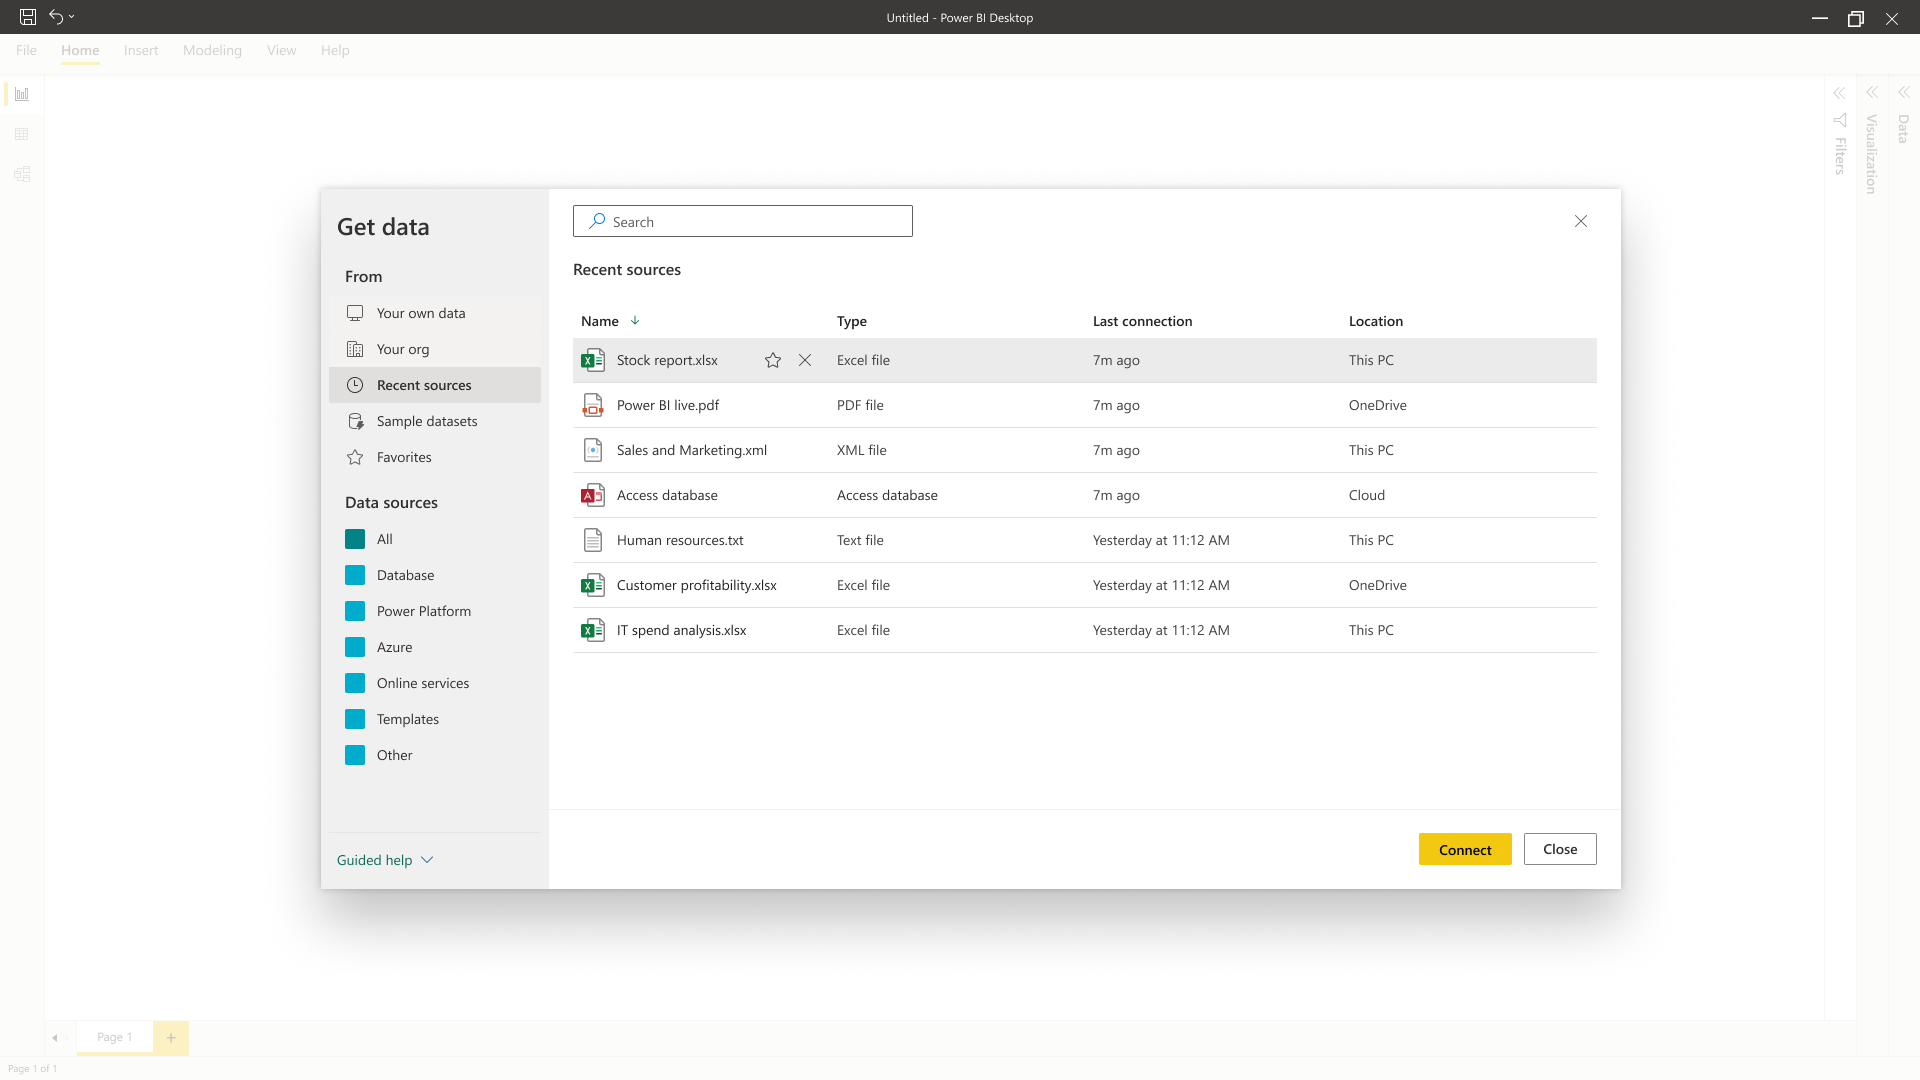
Task: Select the Power BI live.pdf row
Action: (x=668, y=405)
